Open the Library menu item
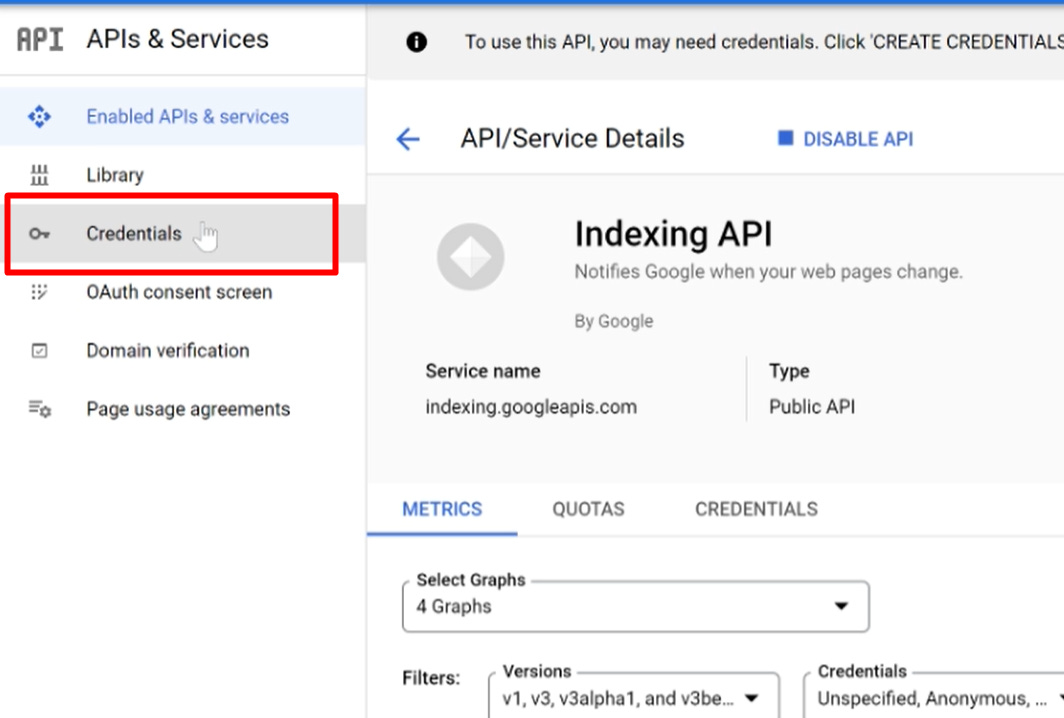The width and height of the screenshot is (1064, 718). tap(183, 175)
